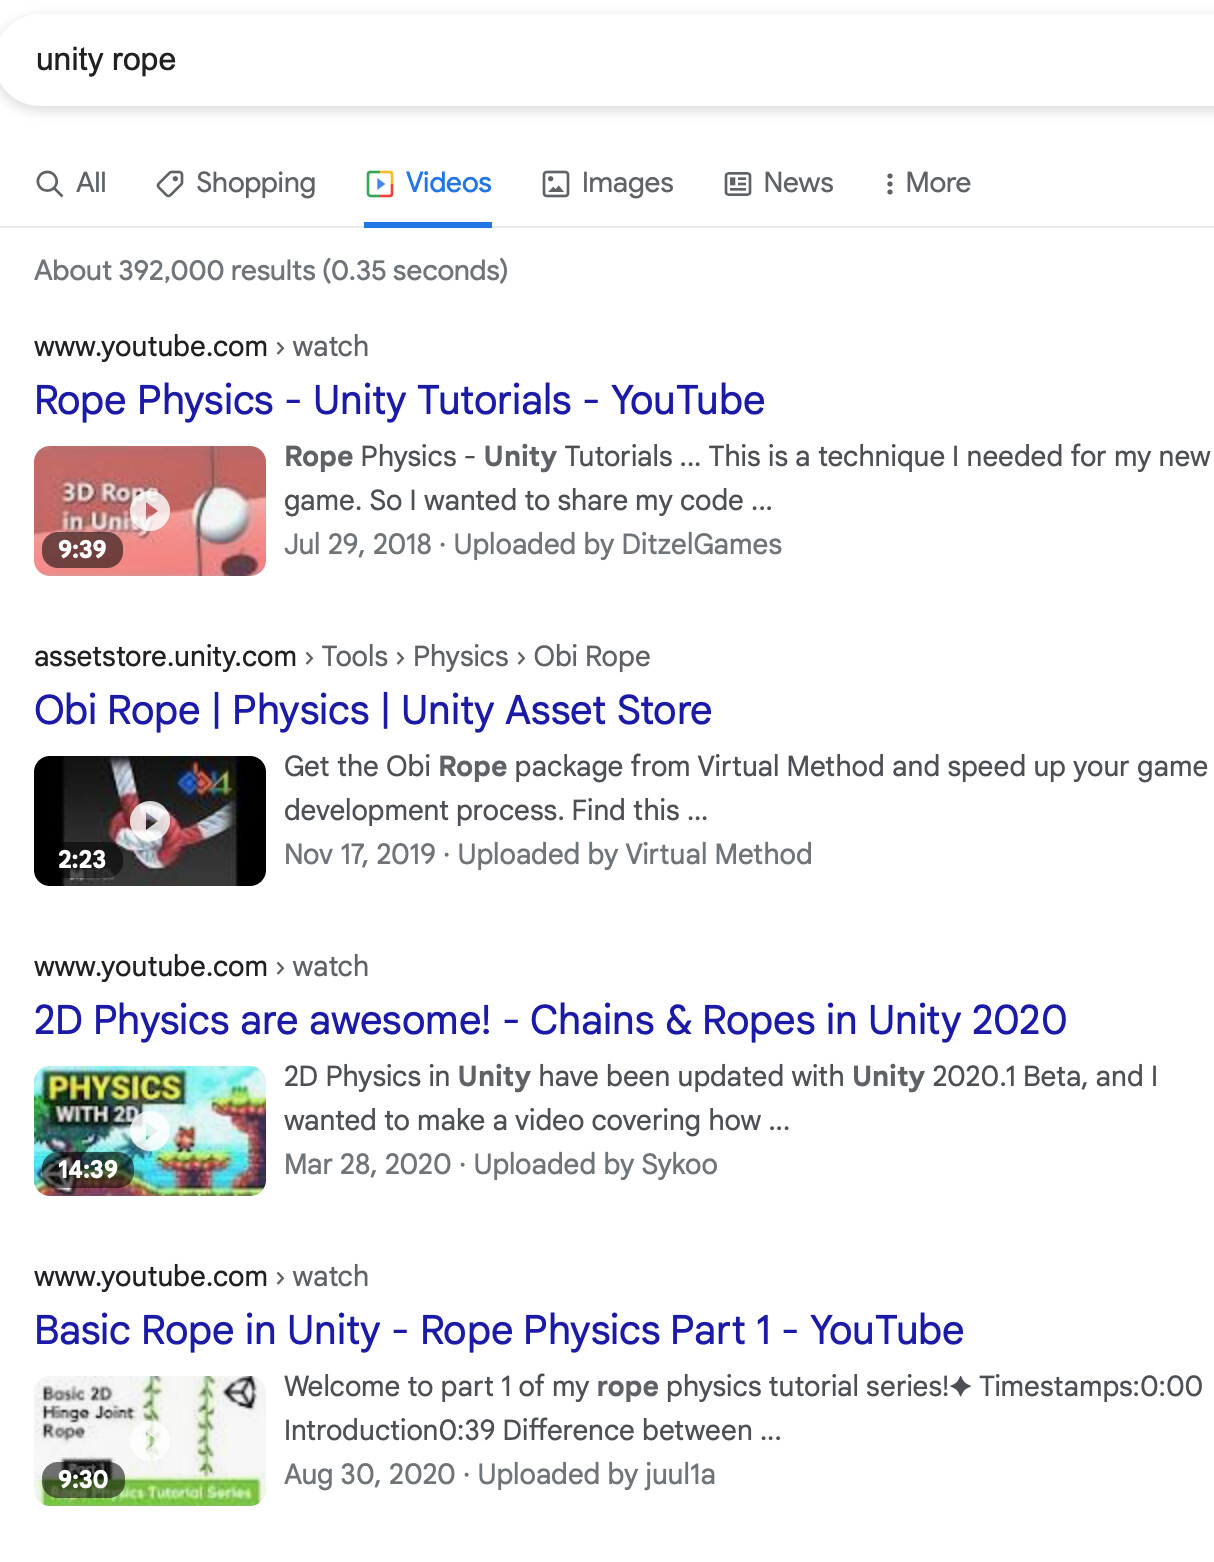Click the assetstore.unity.com breadcrumb URL
The height and width of the screenshot is (1562, 1214).
[342, 657]
